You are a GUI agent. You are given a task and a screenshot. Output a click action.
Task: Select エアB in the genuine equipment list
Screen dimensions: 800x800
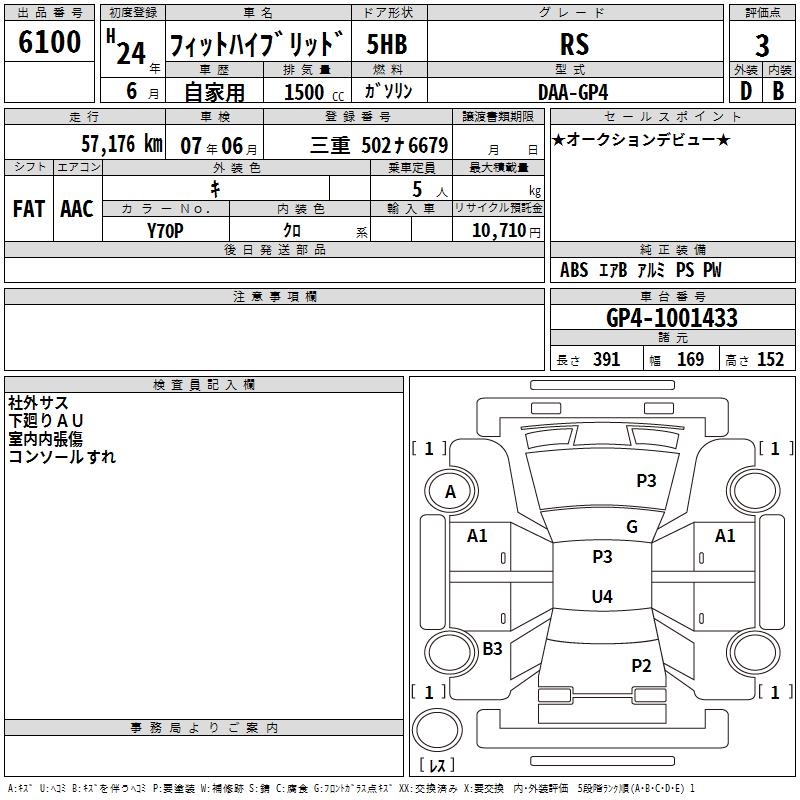(x=613, y=270)
